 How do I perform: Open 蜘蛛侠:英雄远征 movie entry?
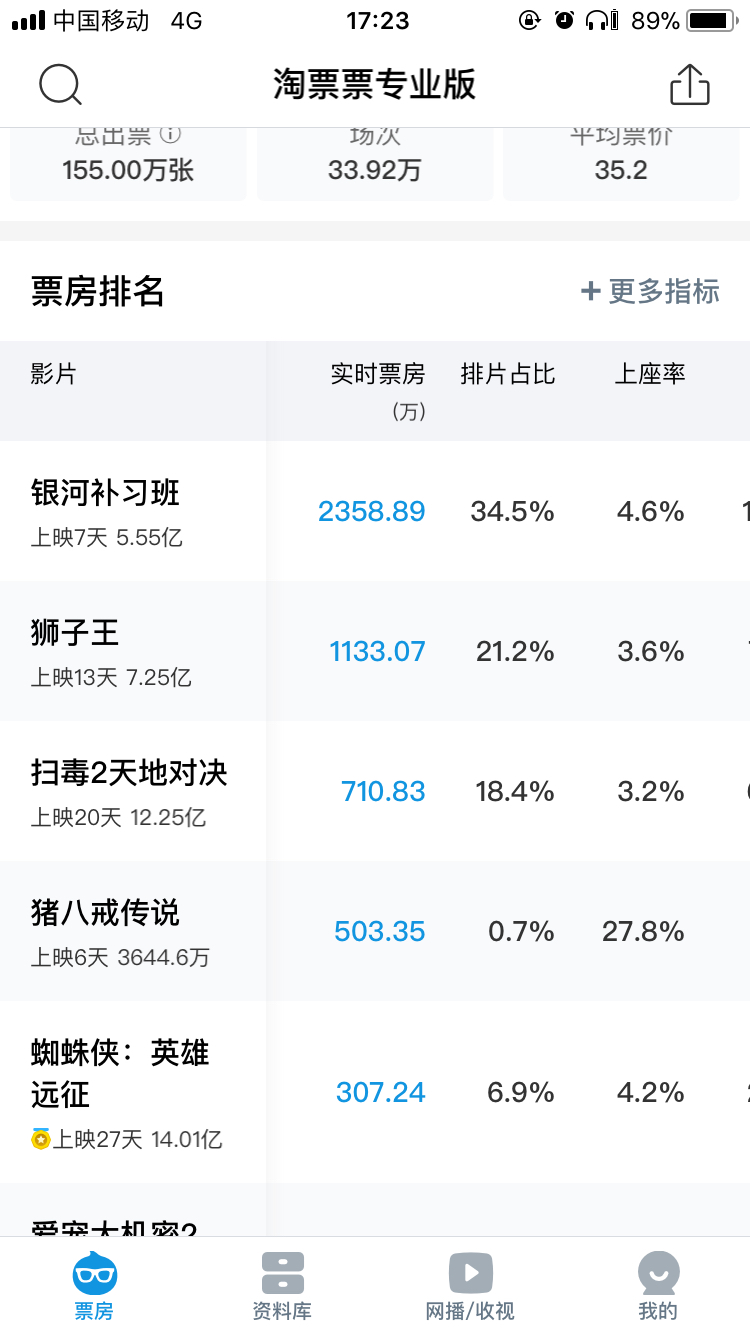coord(120,1073)
